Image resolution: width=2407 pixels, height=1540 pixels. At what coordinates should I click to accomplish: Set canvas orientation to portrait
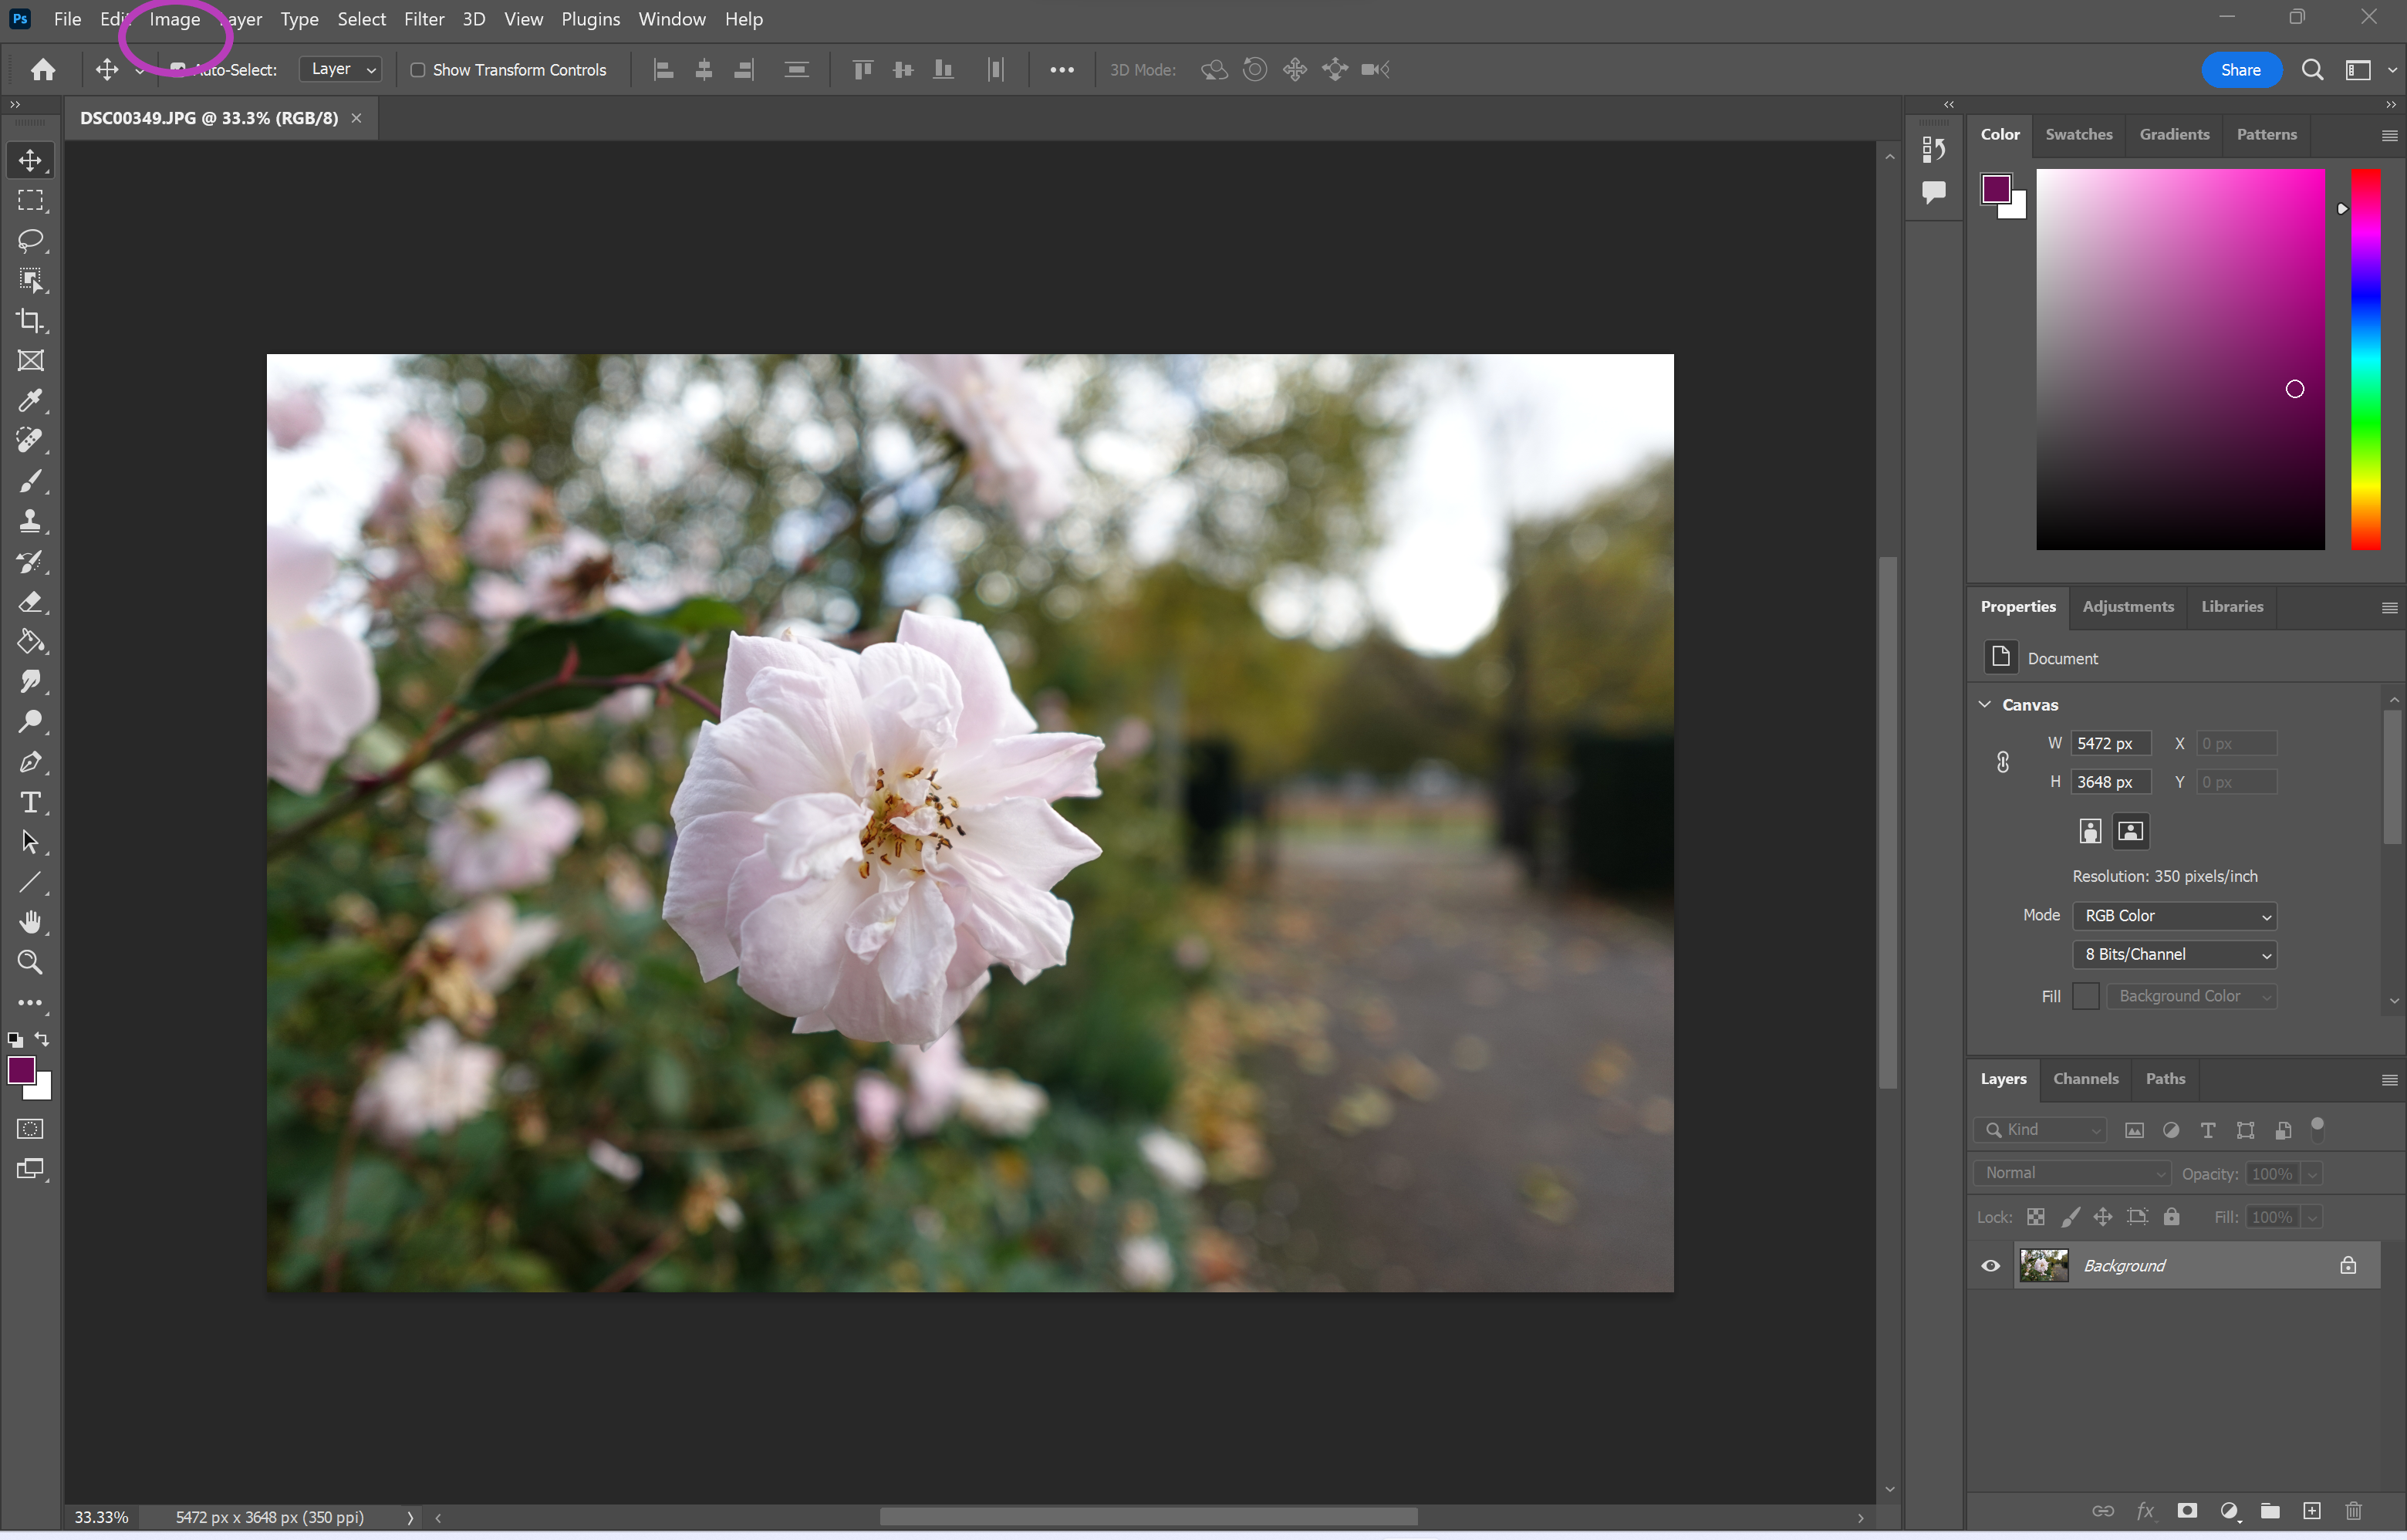click(2089, 831)
